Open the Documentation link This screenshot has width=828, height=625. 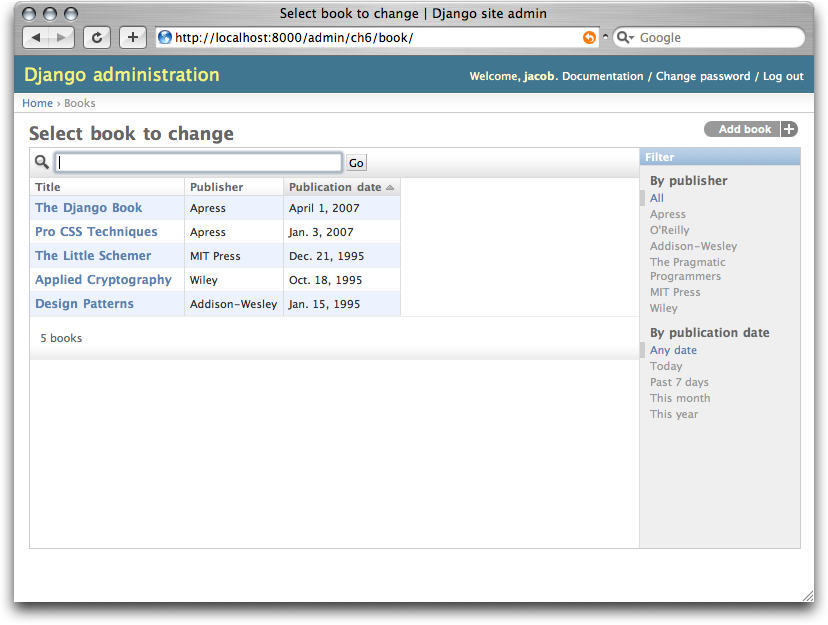tap(603, 76)
